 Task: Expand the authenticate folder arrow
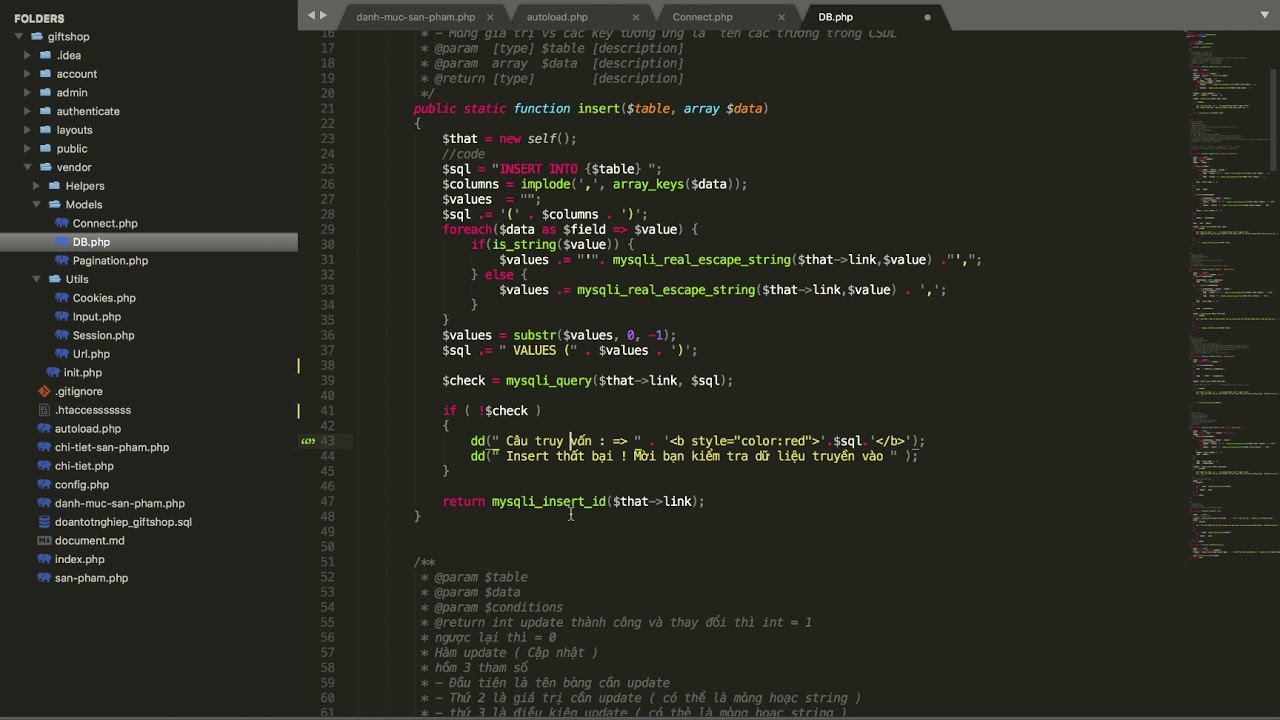27,112
